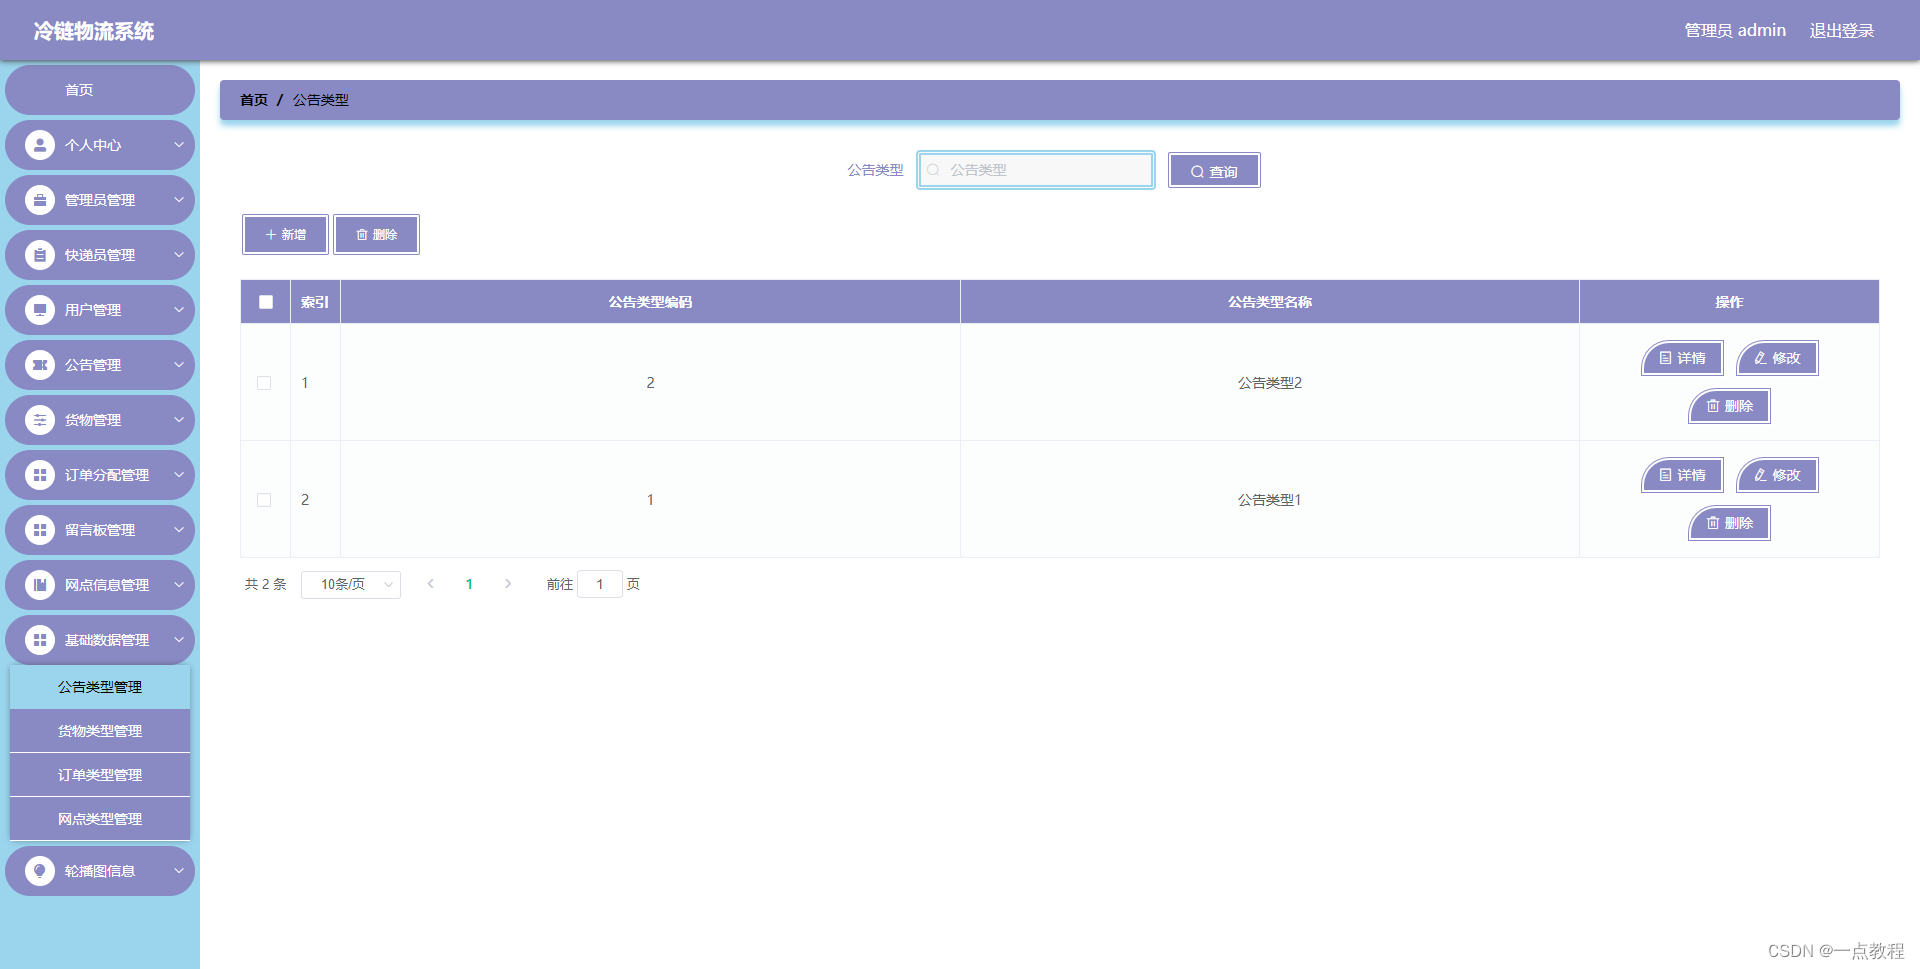Image resolution: width=1920 pixels, height=969 pixels.
Task: Click the 公告管理 ticket icon
Action: pyautogui.click(x=40, y=365)
